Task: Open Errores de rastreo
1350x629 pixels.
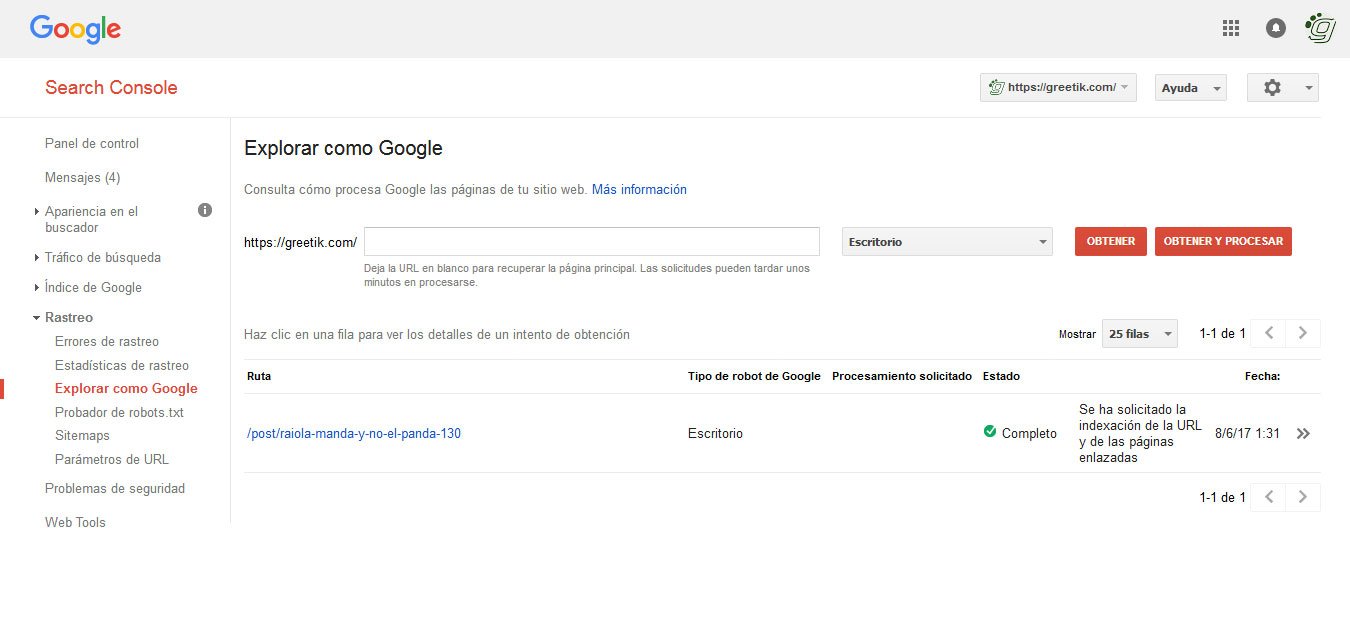Action: point(107,341)
